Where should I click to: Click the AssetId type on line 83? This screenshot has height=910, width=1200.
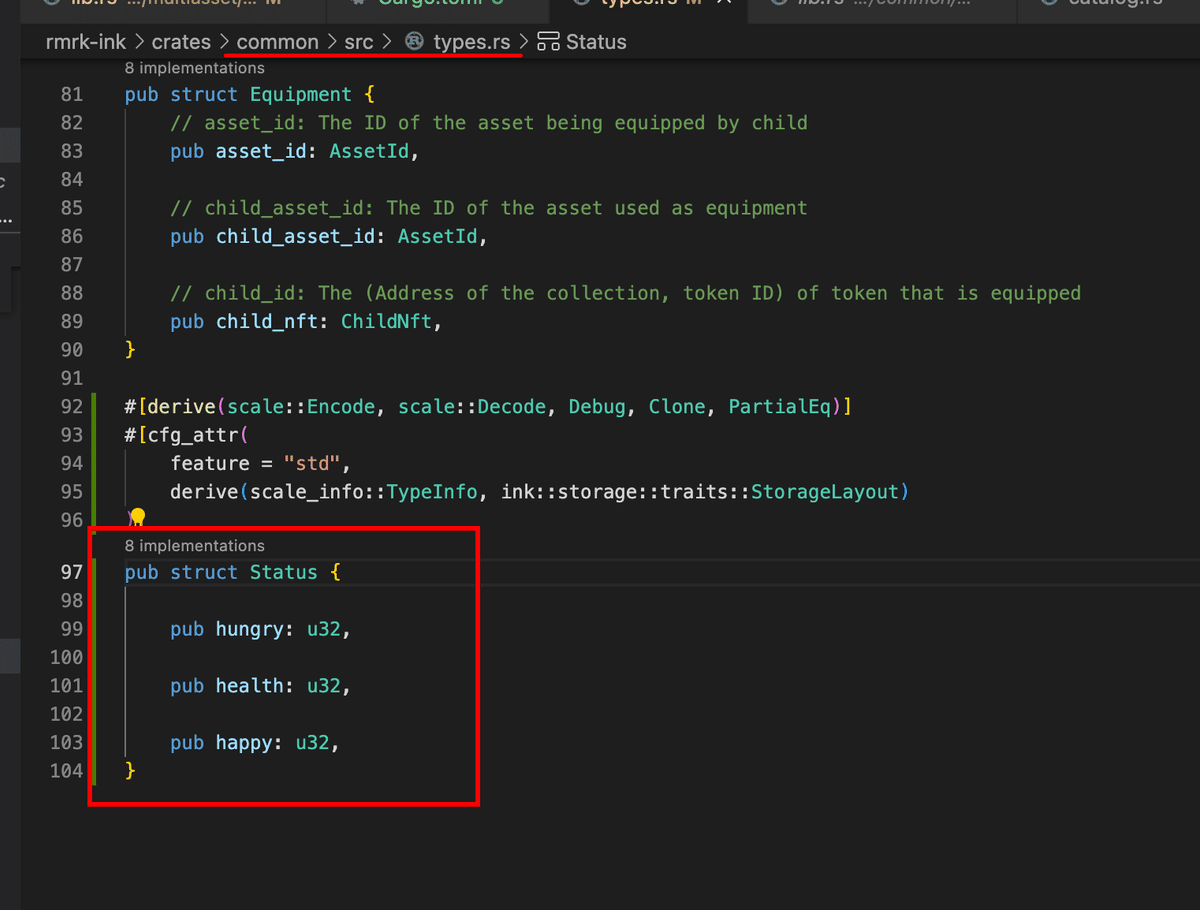click(x=369, y=152)
